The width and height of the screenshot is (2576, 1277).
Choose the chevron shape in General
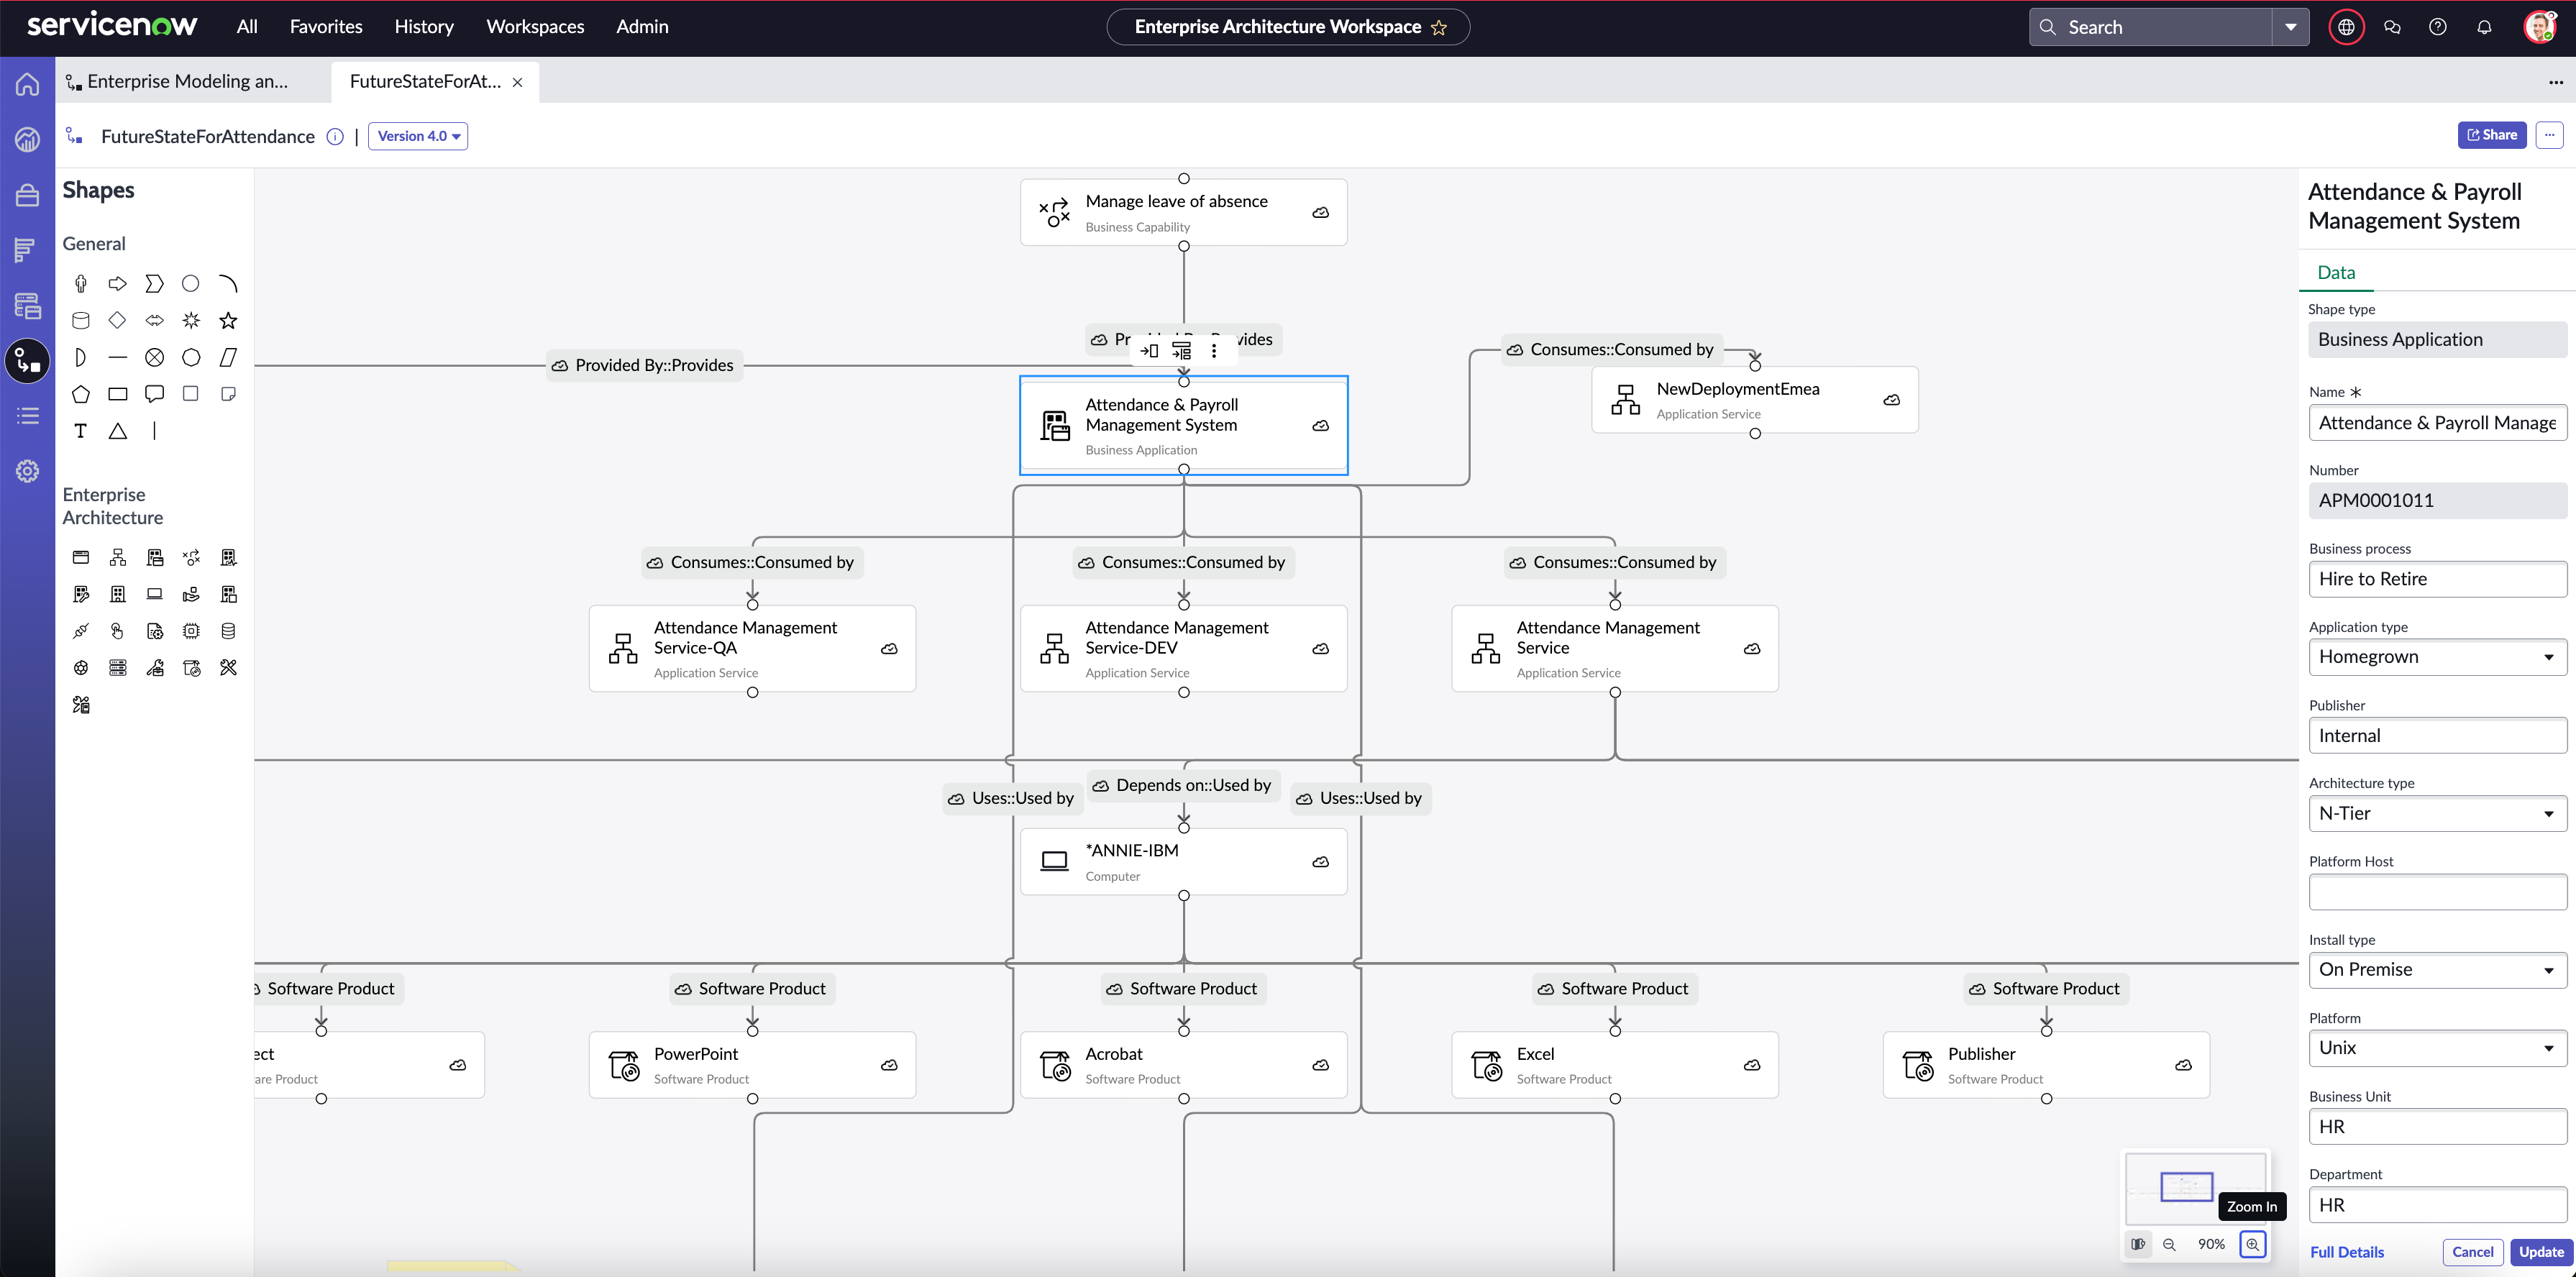pos(154,284)
